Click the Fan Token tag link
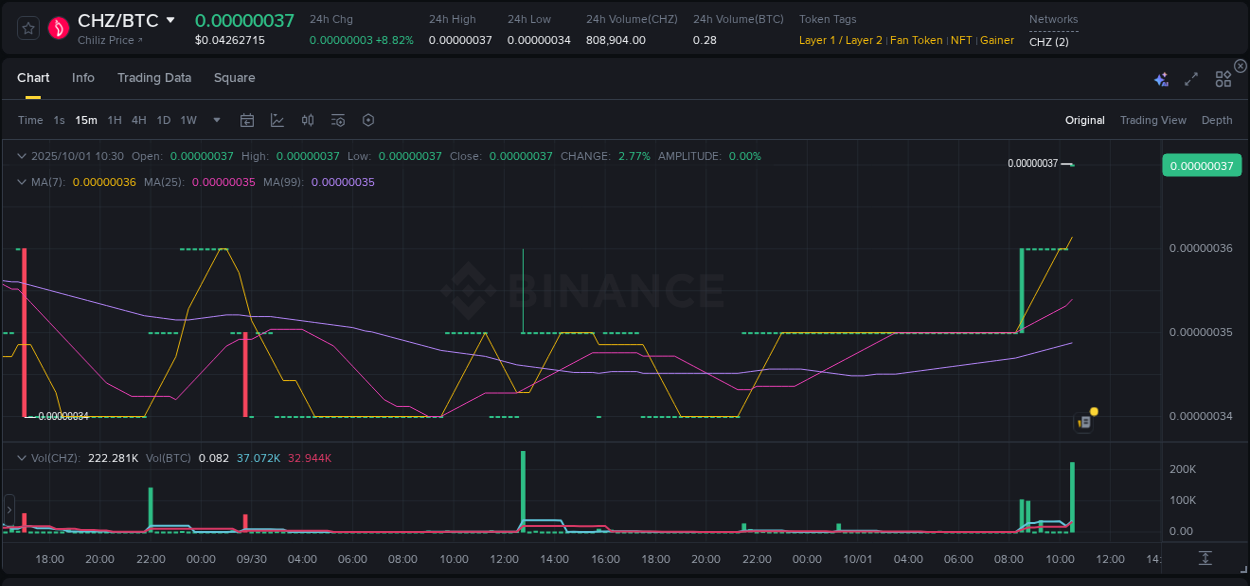Screen dimensions: 1250x586 (916, 40)
